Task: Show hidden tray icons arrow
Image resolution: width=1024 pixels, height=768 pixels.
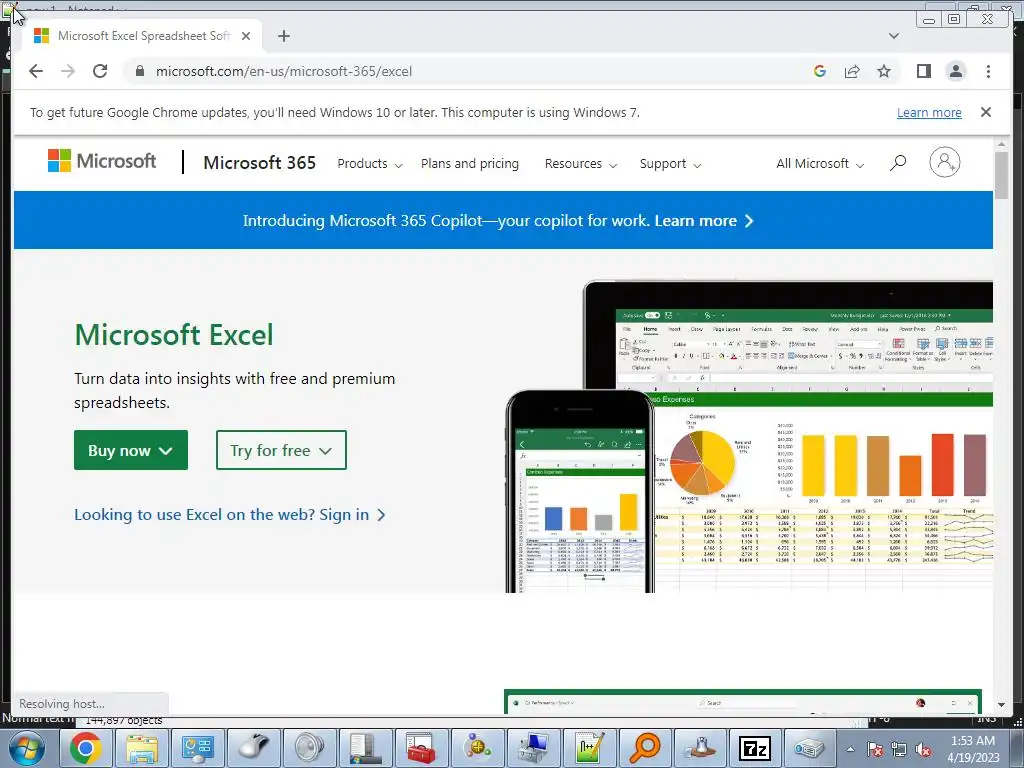Action: [x=850, y=749]
